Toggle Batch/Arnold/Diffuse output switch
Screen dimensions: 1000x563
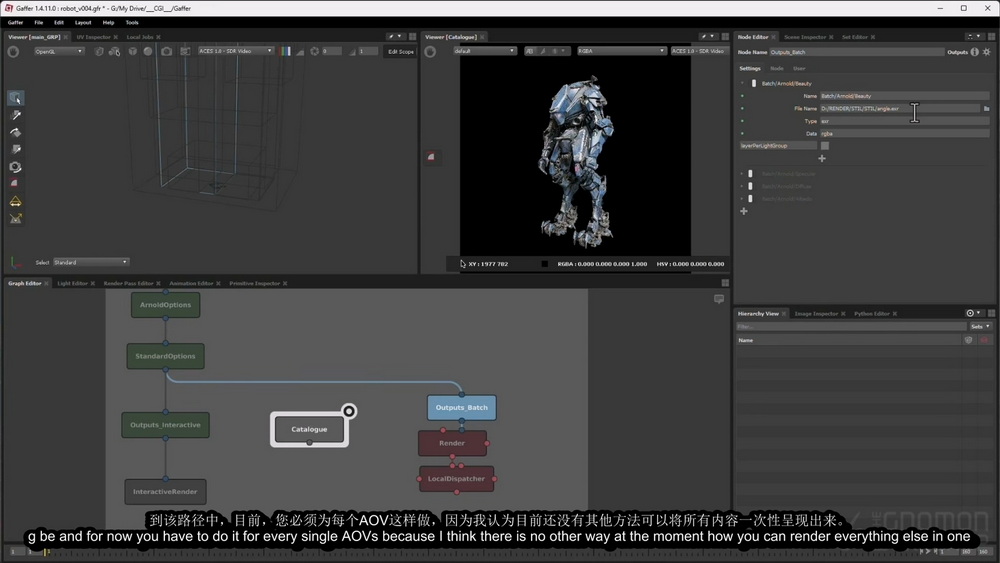click(751, 186)
